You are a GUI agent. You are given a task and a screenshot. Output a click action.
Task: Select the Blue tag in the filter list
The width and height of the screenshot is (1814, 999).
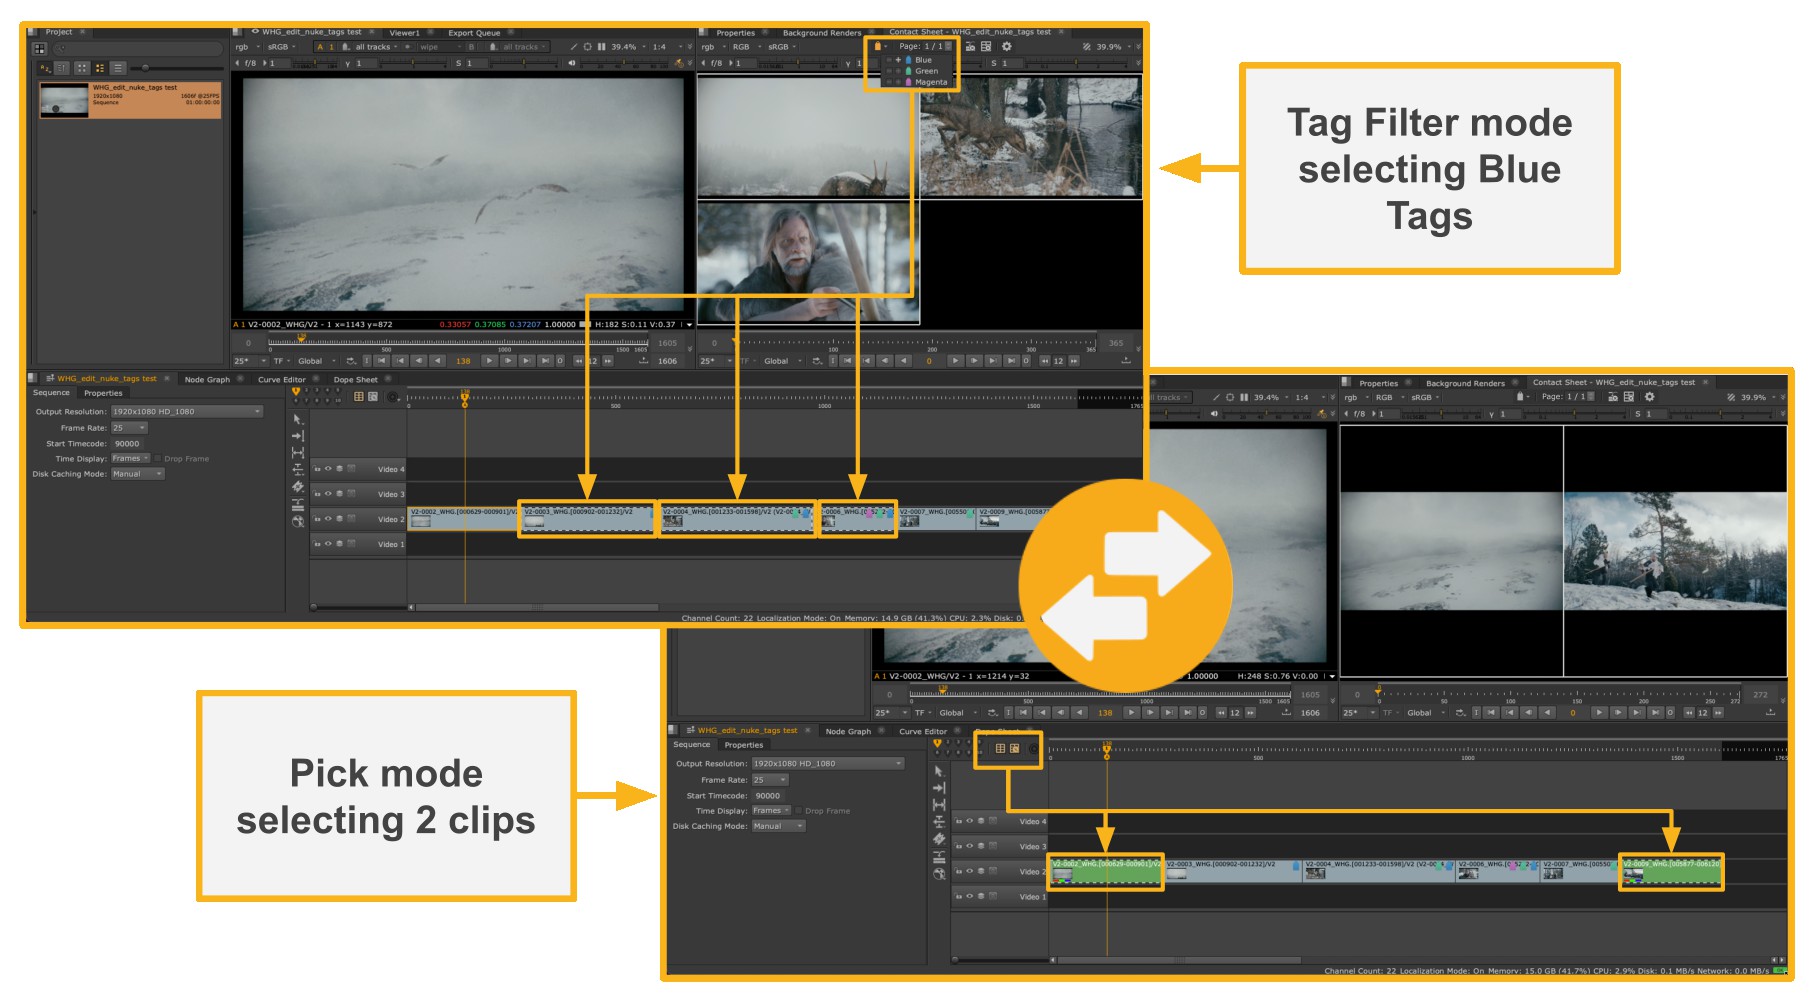tap(922, 59)
